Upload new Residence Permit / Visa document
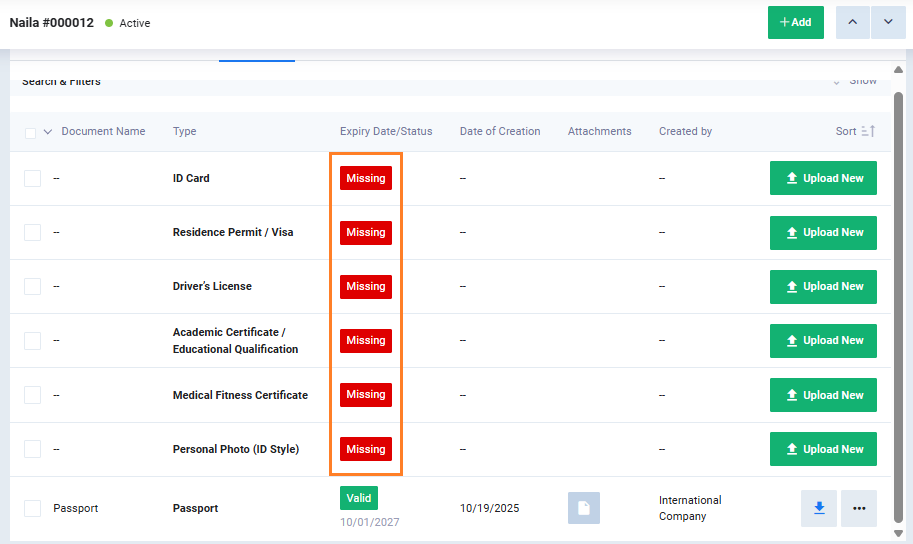The width and height of the screenshot is (913, 544). point(823,232)
